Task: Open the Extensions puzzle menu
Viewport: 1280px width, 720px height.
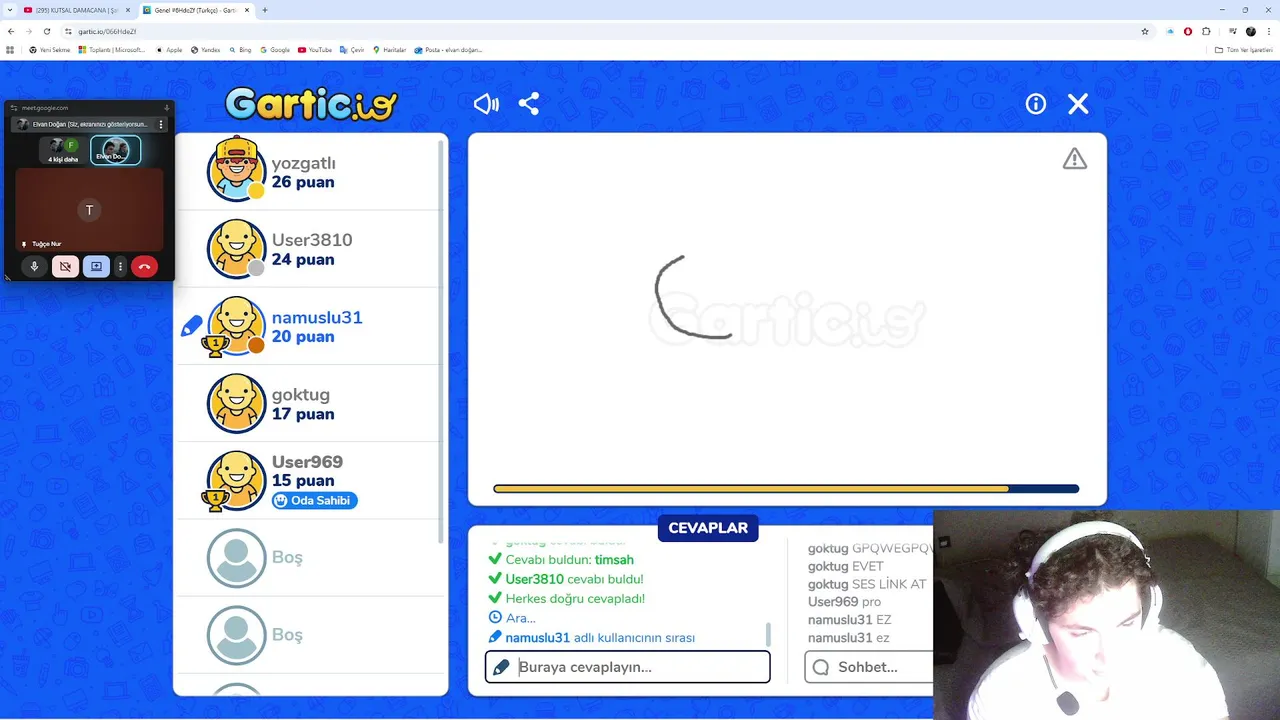Action: (1206, 31)
